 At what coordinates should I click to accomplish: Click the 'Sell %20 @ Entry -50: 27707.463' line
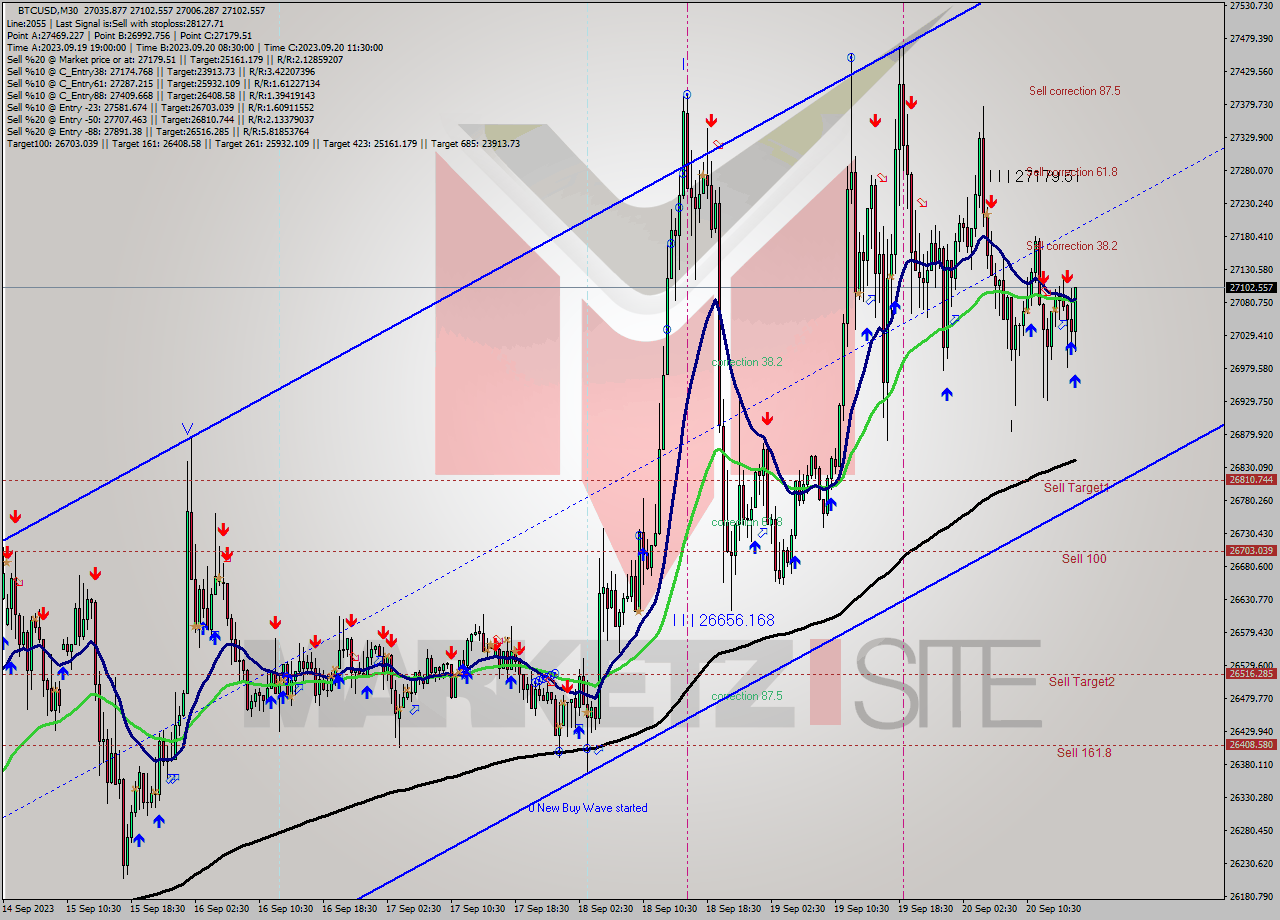[x=160, y=119]
